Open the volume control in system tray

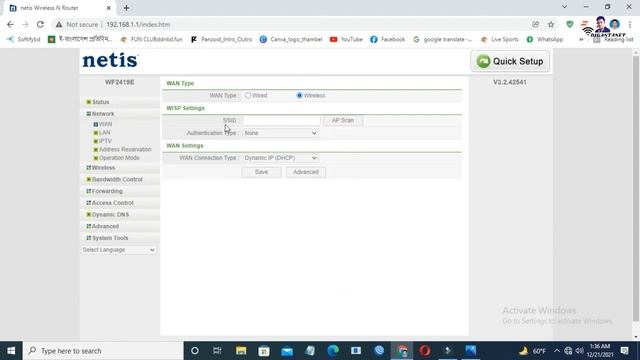(x=579, y=351)
